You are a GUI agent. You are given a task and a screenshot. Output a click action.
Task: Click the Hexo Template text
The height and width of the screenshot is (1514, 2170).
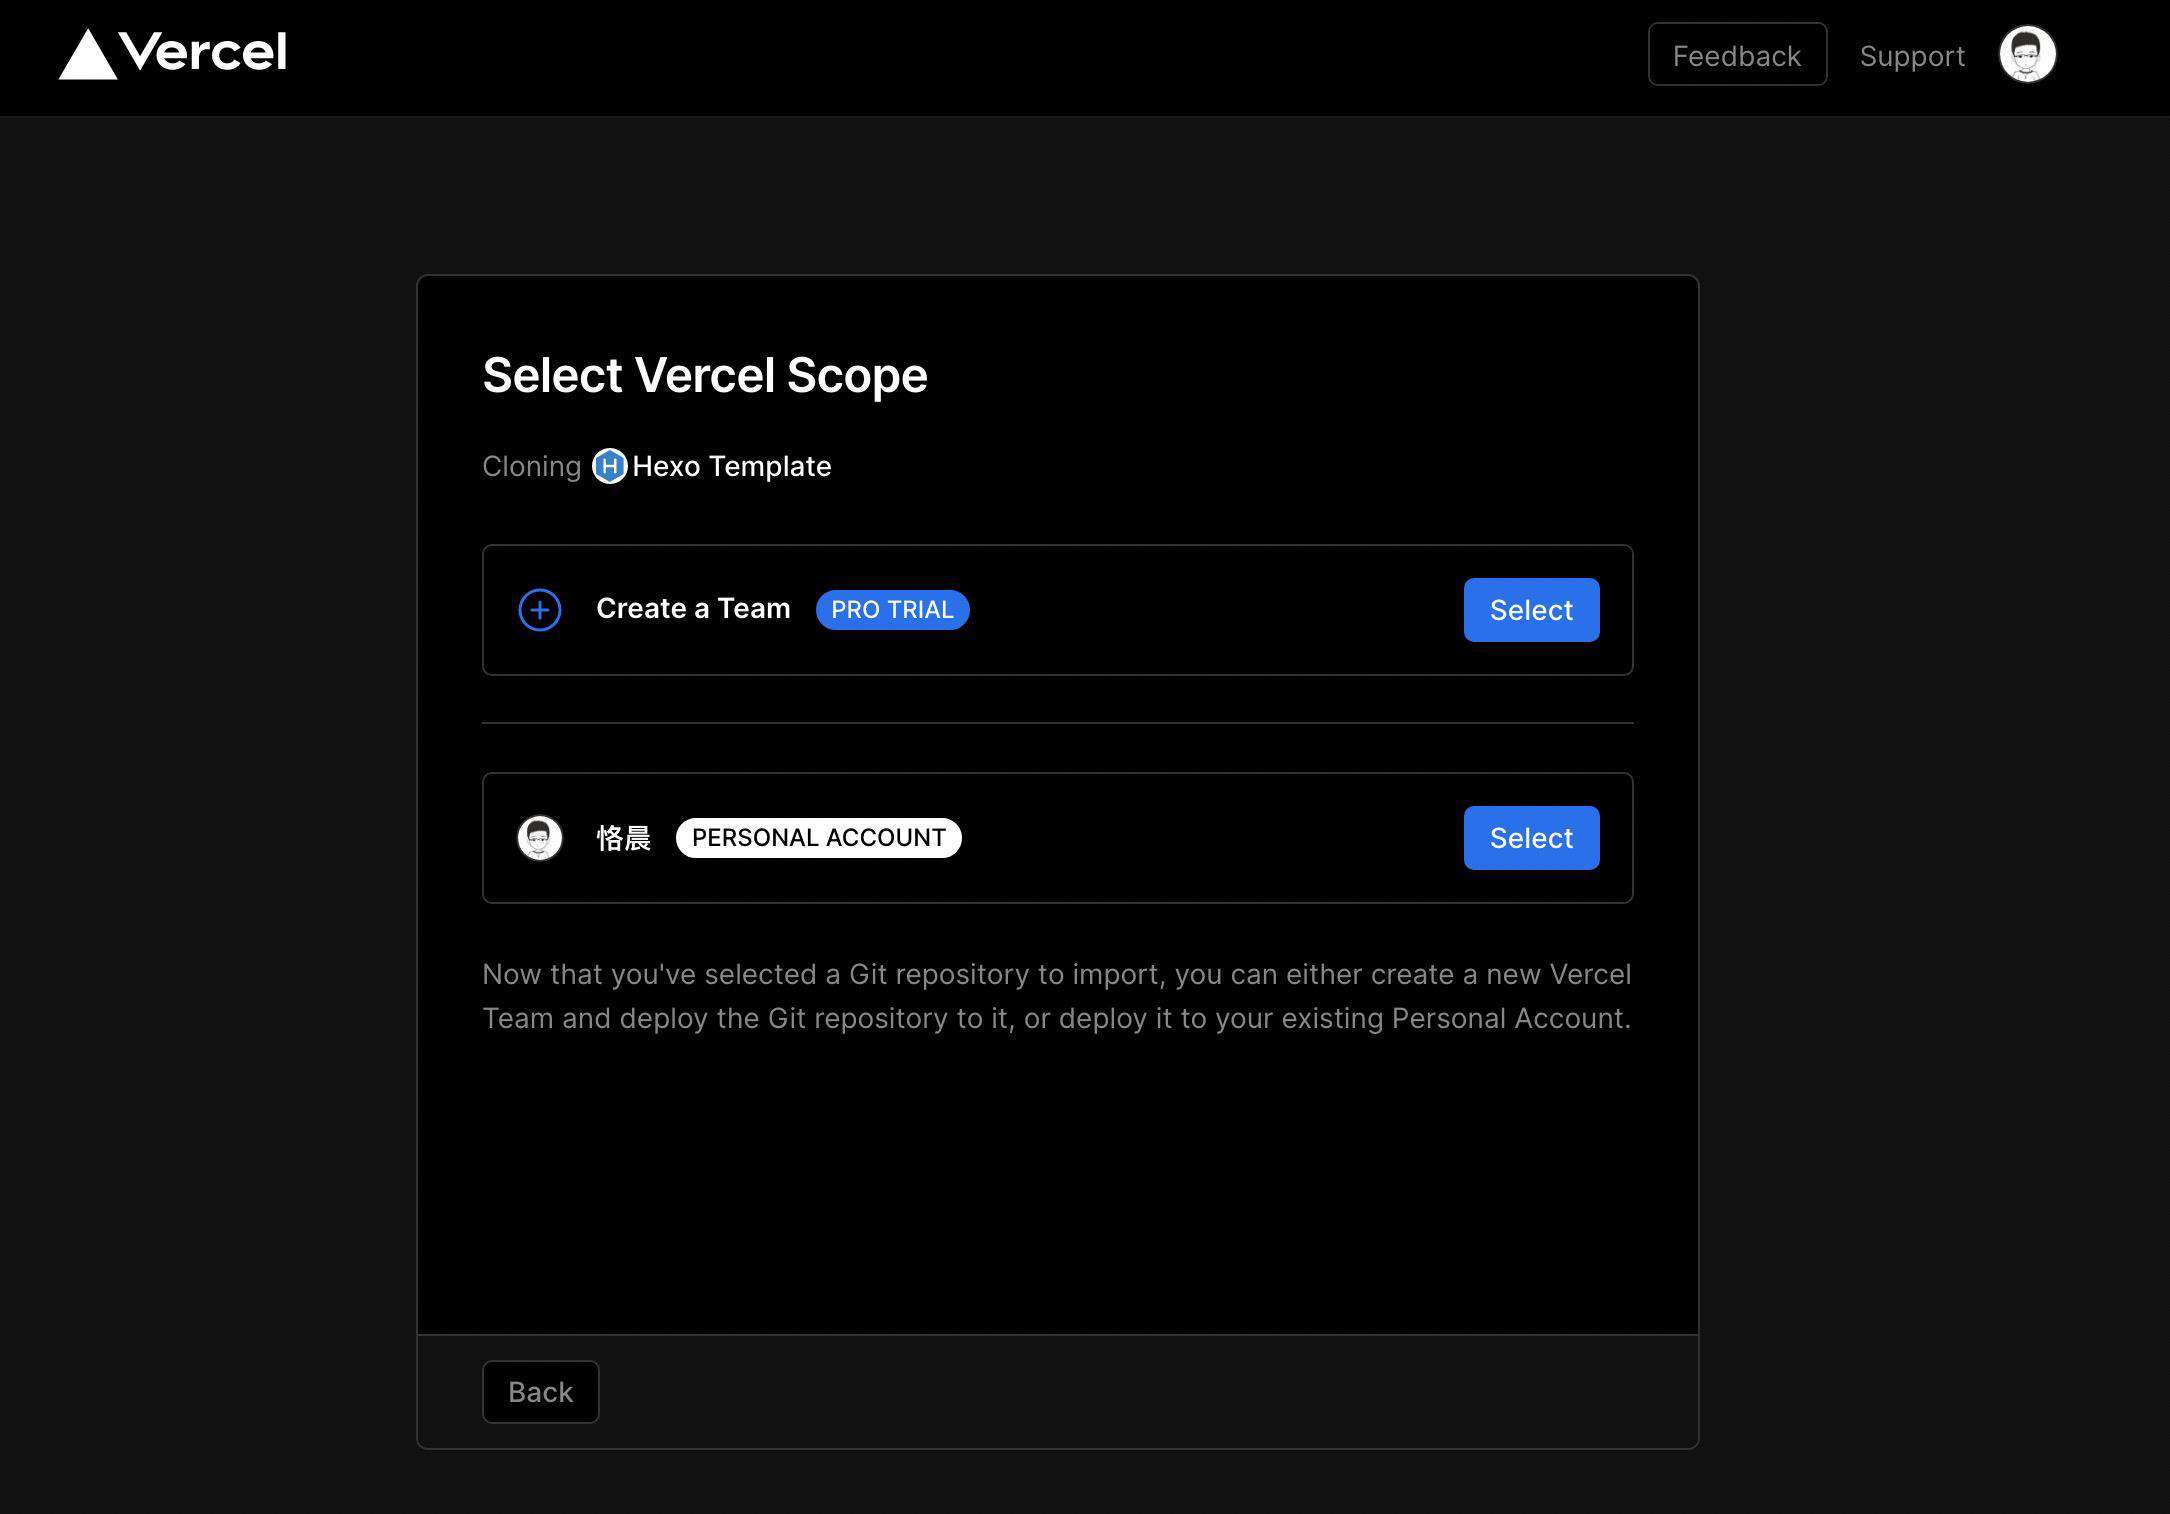[x=731, y=466]
